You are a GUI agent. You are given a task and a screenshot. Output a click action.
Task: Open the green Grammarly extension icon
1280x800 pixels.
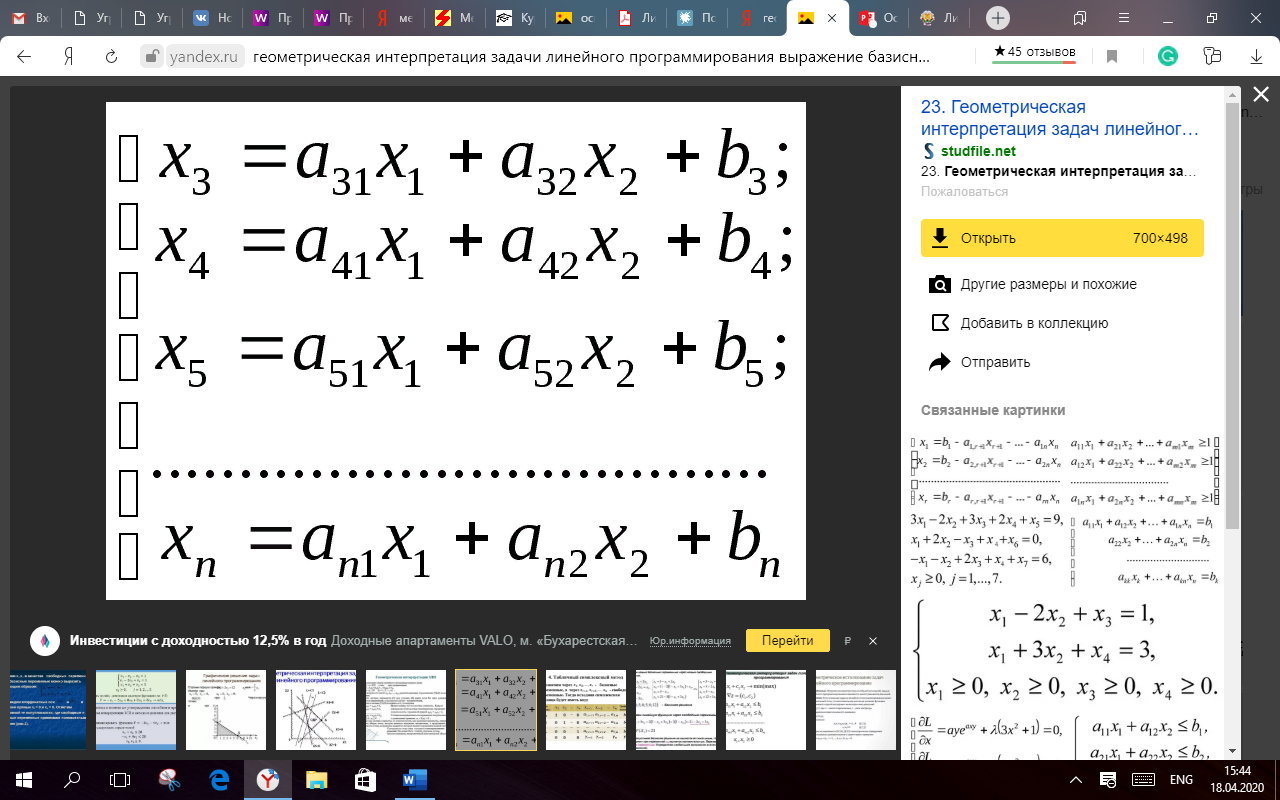[x=1167, y=57]
